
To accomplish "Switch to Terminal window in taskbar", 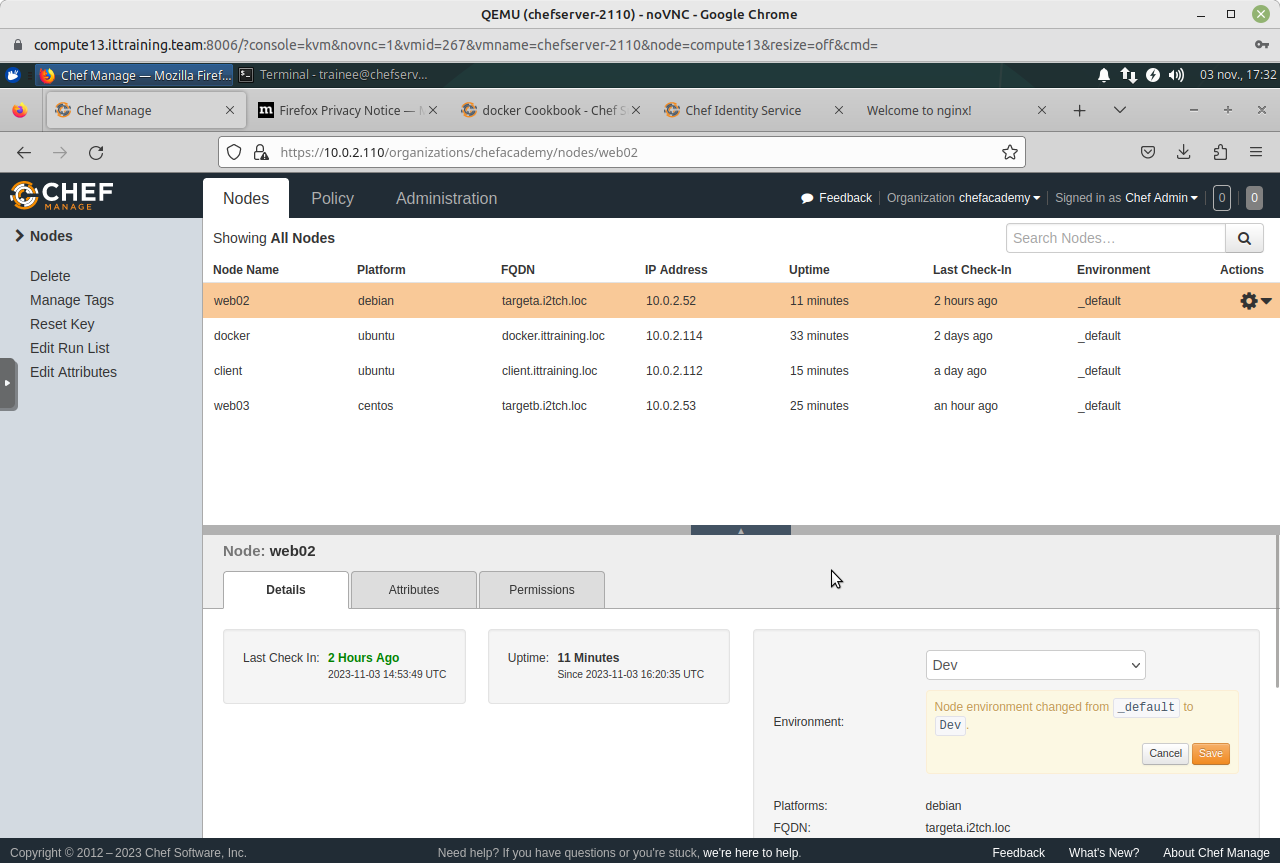I will click(x=333, y=75).
